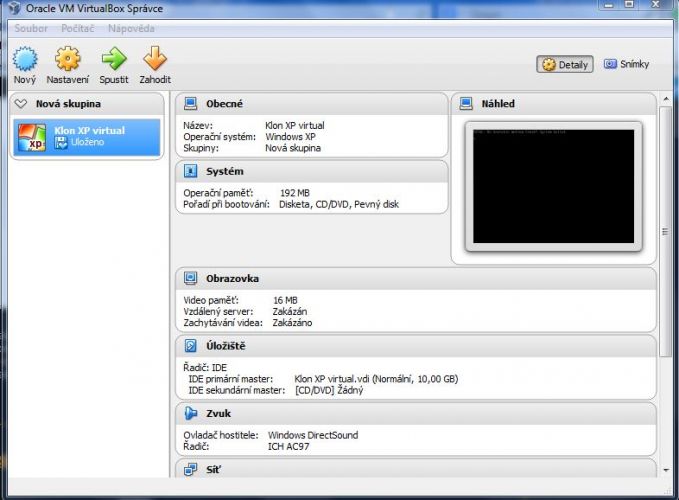Click the Systém section chip icon
679x500 pixels.
tap(191, 171)
